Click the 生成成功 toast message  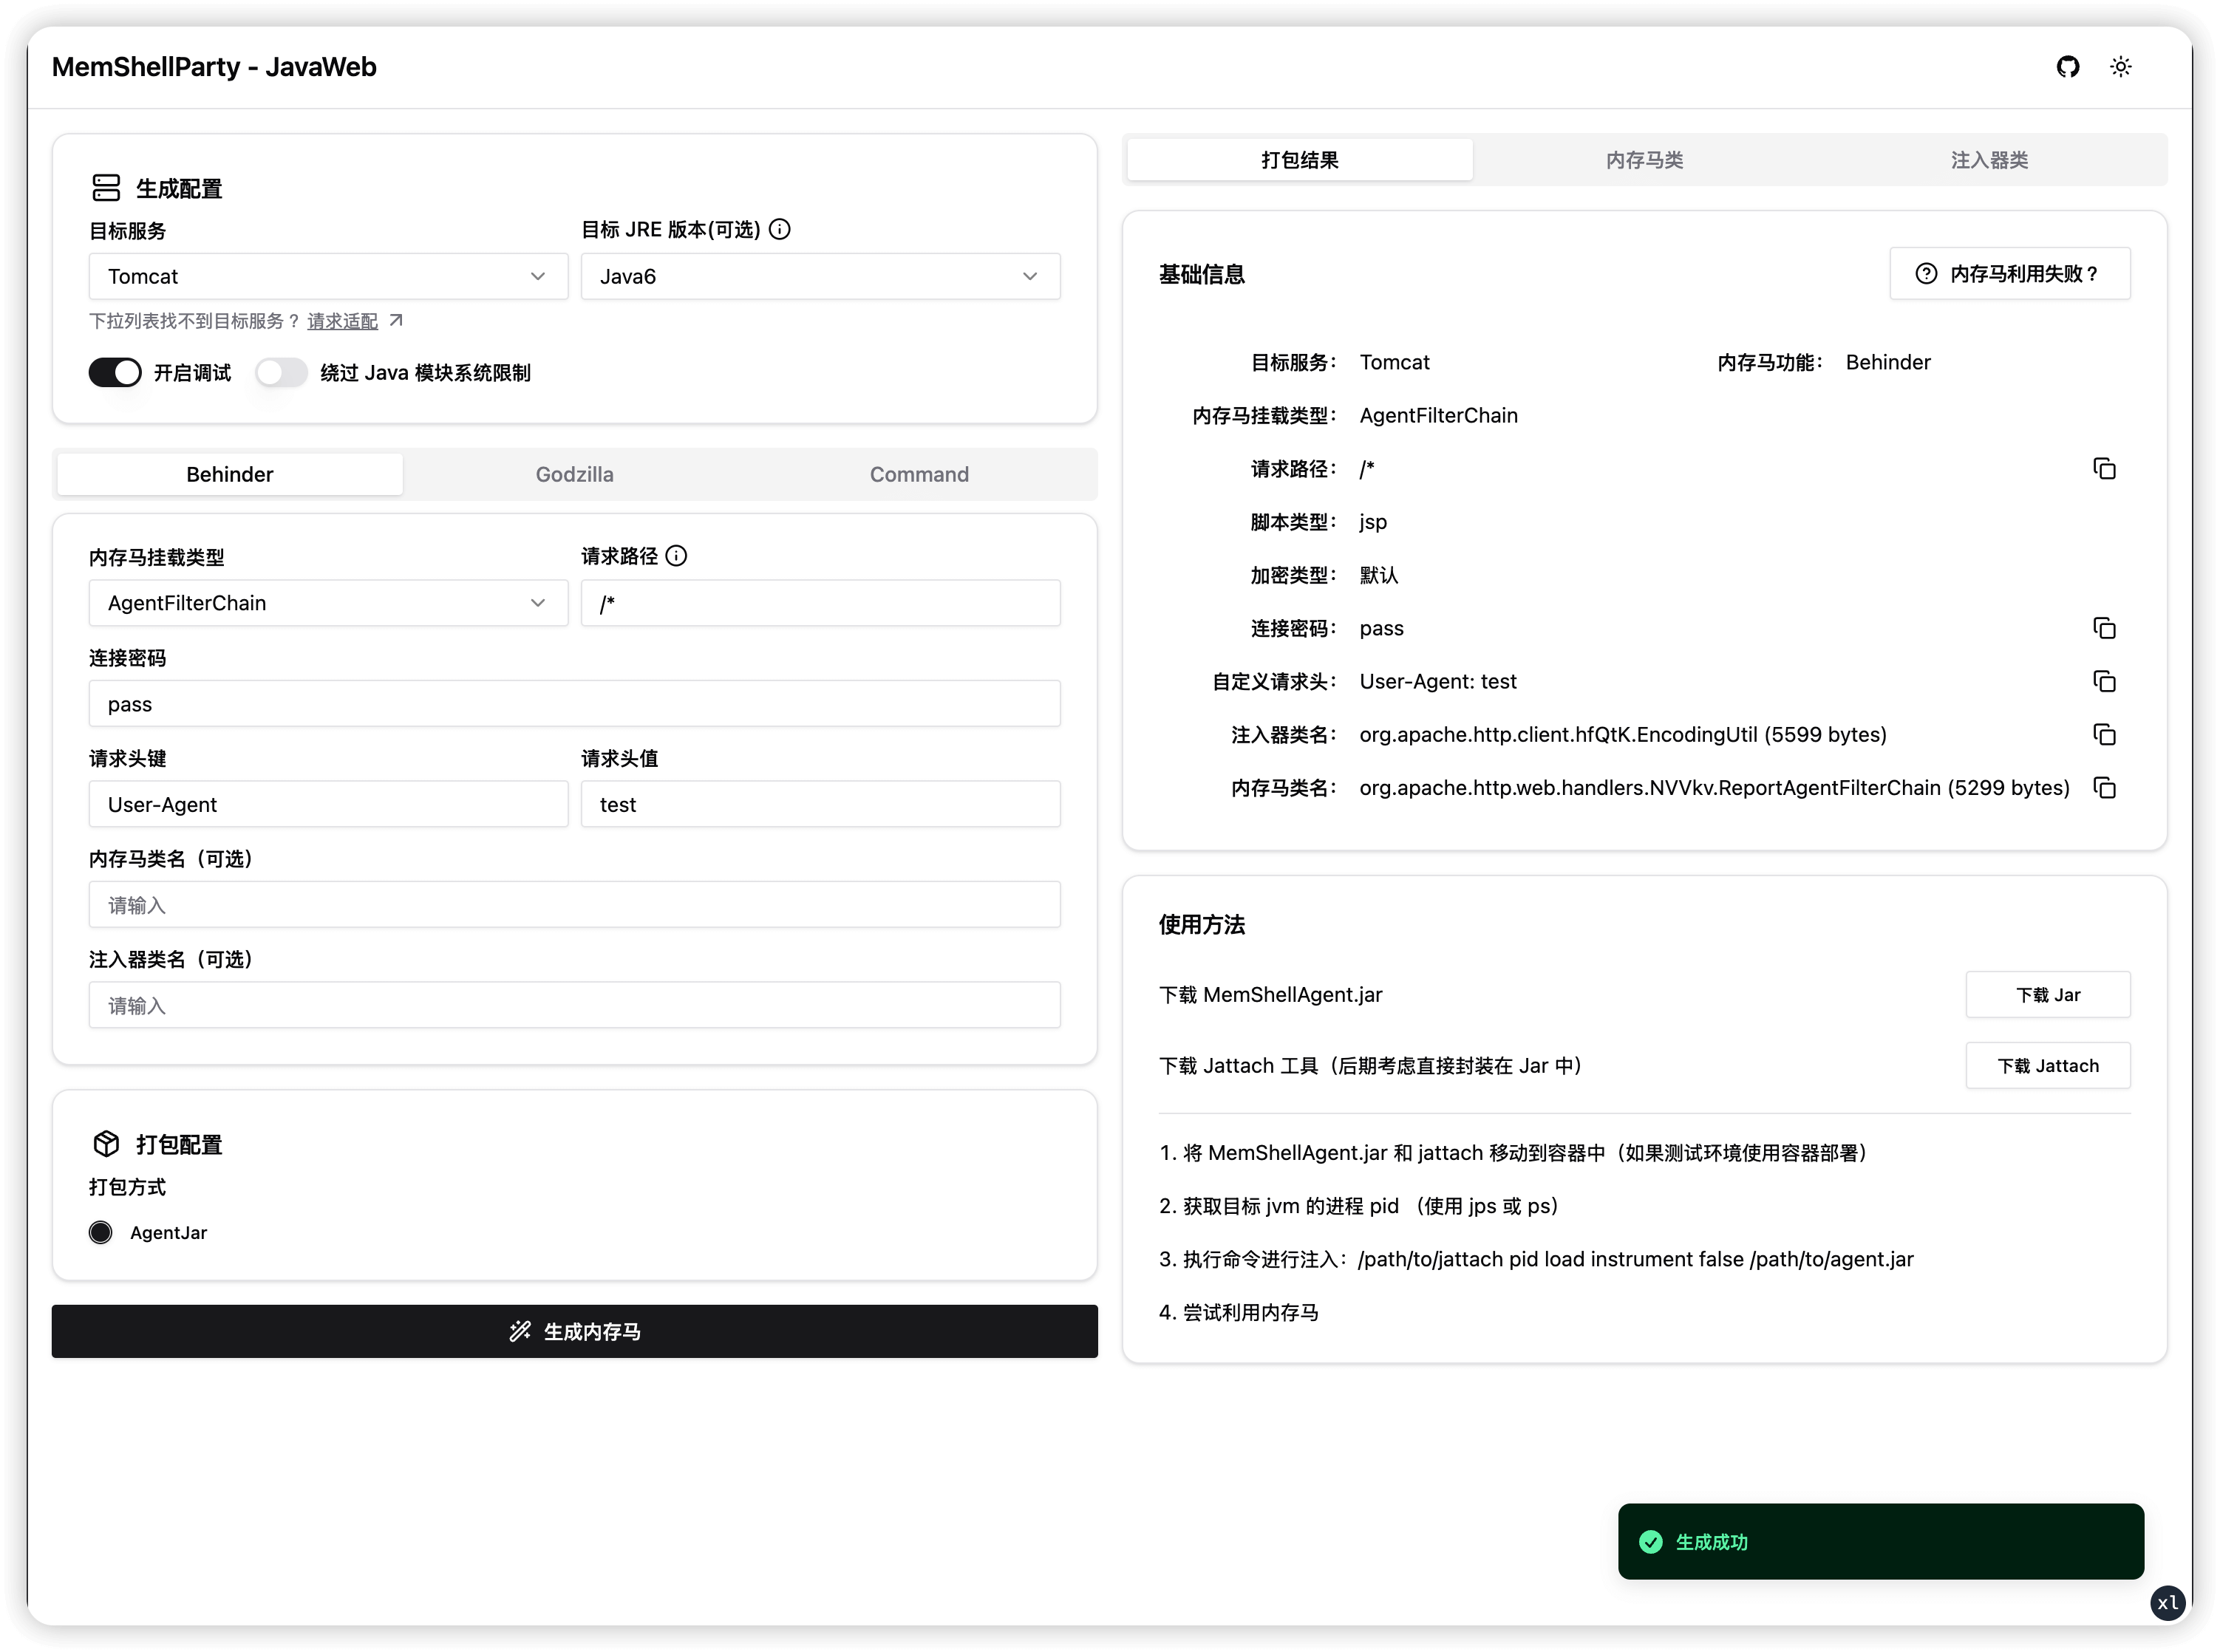(1881, 1542)
